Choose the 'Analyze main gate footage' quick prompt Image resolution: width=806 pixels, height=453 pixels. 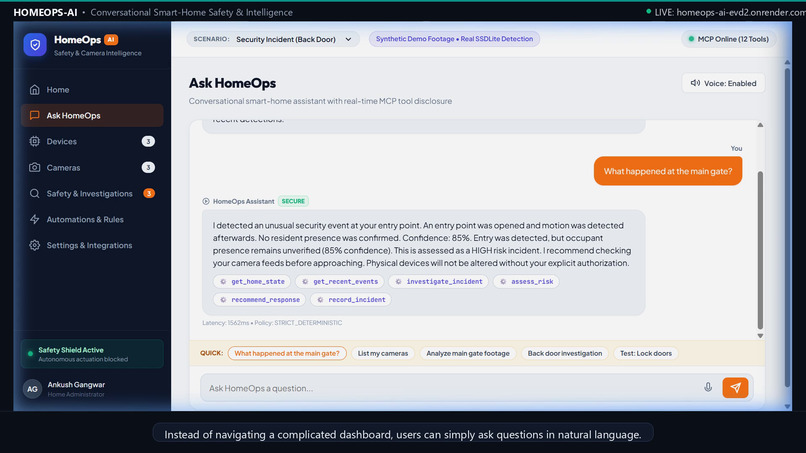[x=468, y=353]
